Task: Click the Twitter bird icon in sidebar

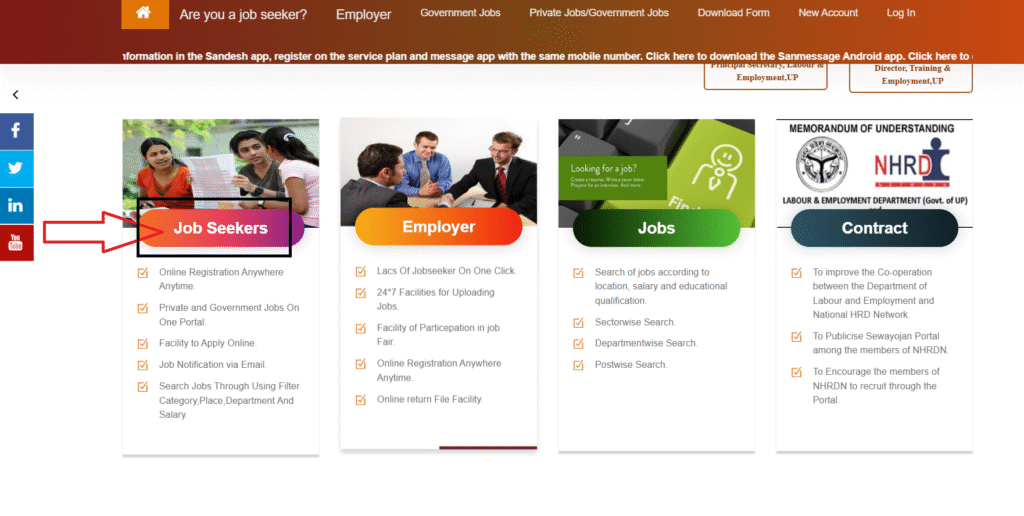Action: point(16,168)
